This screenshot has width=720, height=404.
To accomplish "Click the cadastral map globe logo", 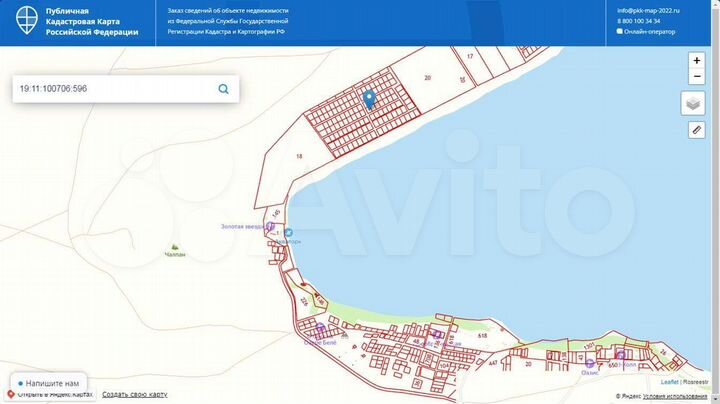I will coord(26,20).
